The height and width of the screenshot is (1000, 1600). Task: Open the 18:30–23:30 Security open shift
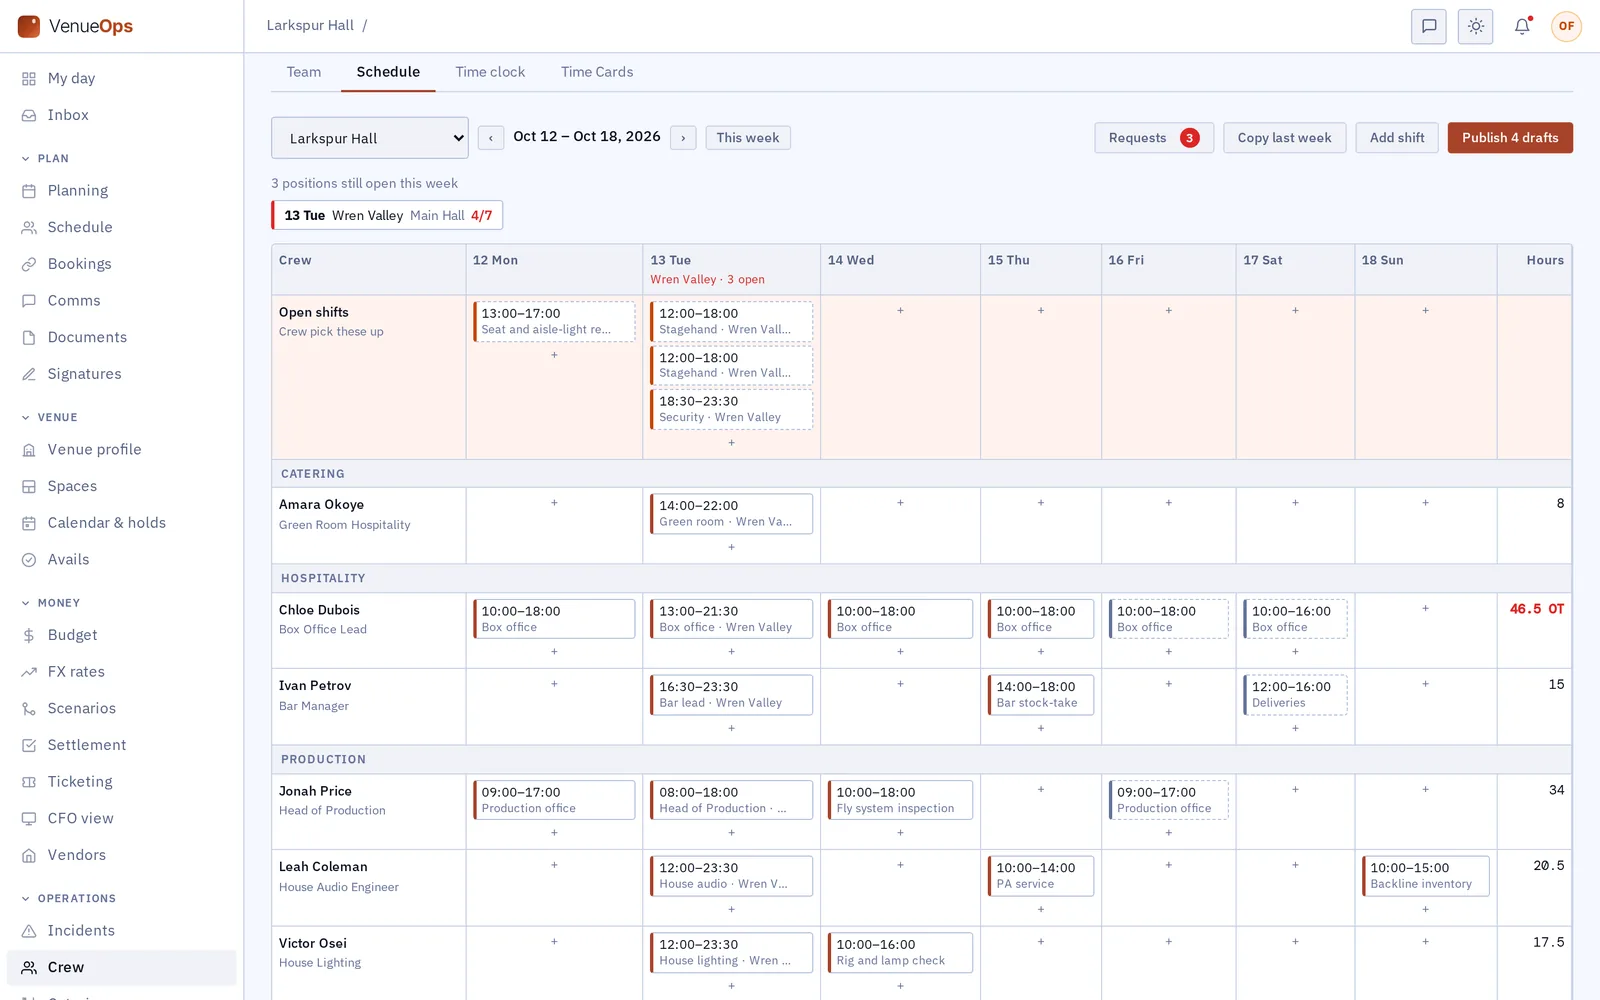tap(731, 409)
